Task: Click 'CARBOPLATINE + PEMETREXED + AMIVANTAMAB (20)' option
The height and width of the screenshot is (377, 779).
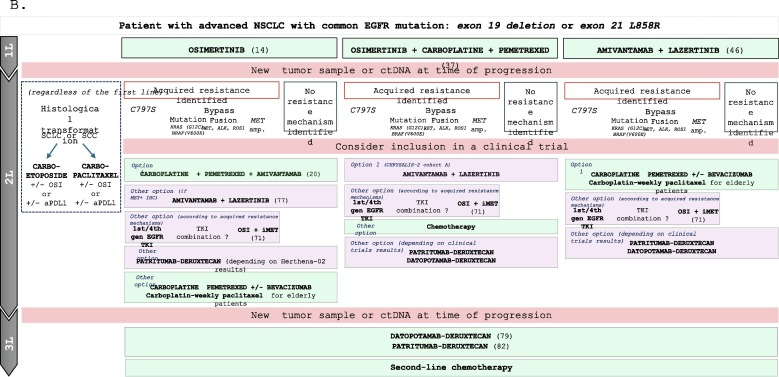Action: [231, 170]
